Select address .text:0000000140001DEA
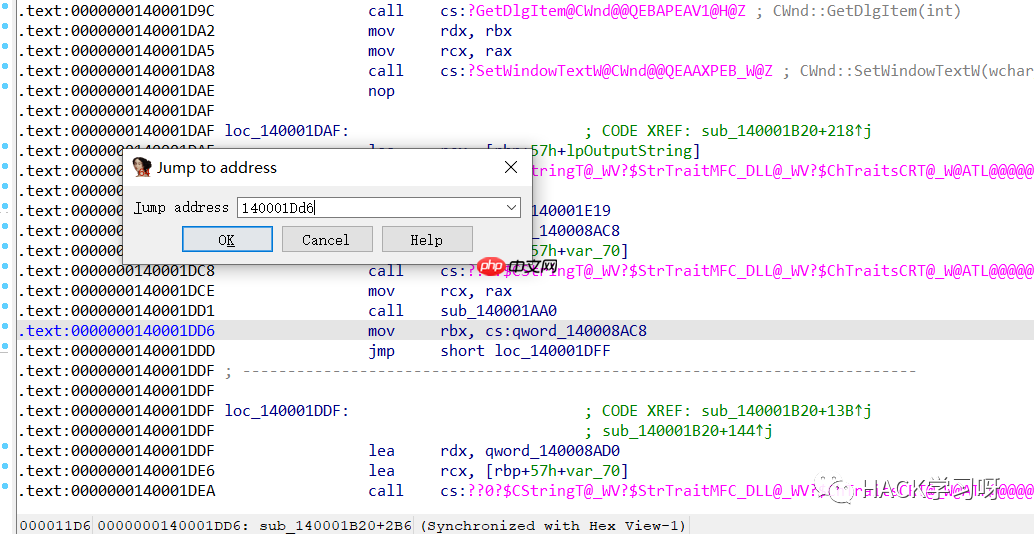 coord(116,490)
